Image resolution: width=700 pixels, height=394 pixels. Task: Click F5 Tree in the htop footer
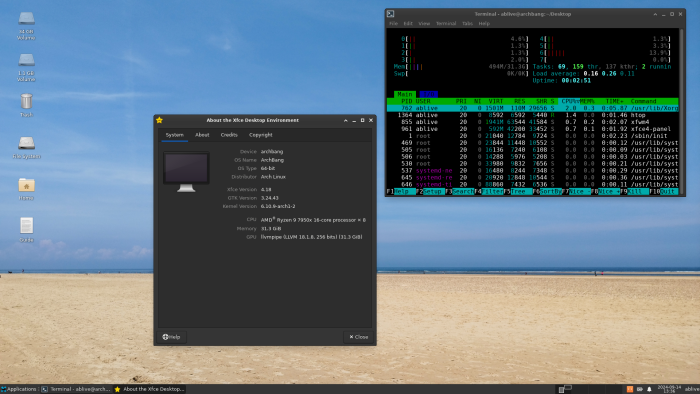click(518, 191)
